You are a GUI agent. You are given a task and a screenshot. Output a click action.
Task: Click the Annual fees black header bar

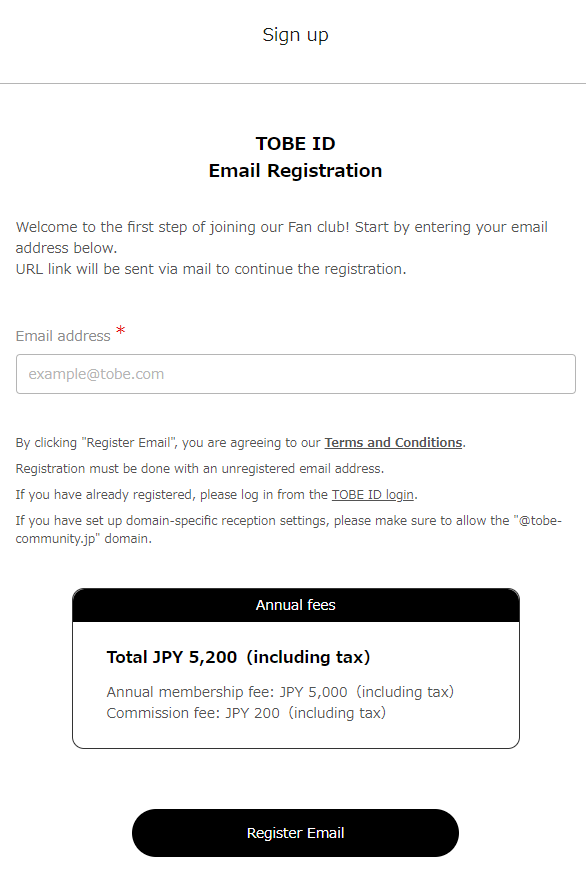coord(296,605)
